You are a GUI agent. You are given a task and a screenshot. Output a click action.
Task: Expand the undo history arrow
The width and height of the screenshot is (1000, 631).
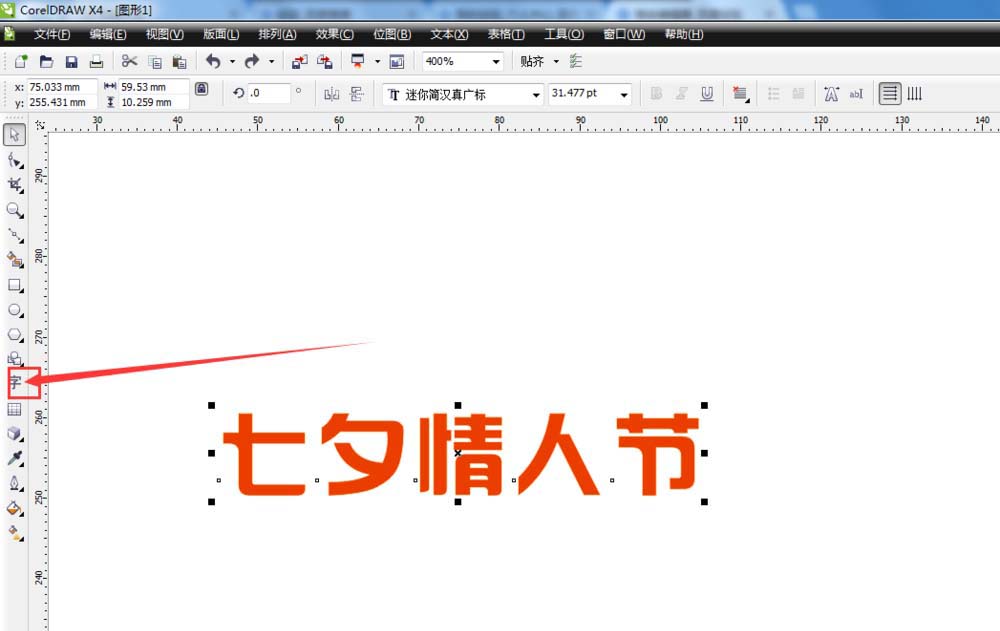click(x=232, y=62)
